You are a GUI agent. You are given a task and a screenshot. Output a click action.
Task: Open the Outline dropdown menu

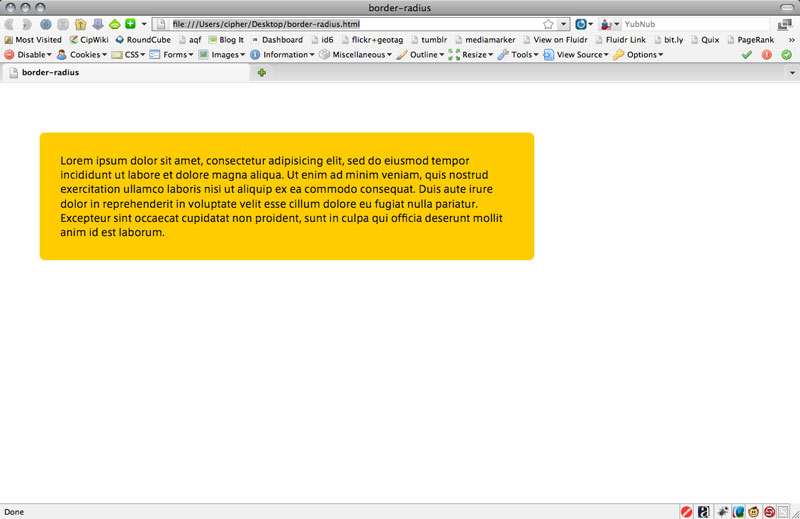click(x=420, y=55)
